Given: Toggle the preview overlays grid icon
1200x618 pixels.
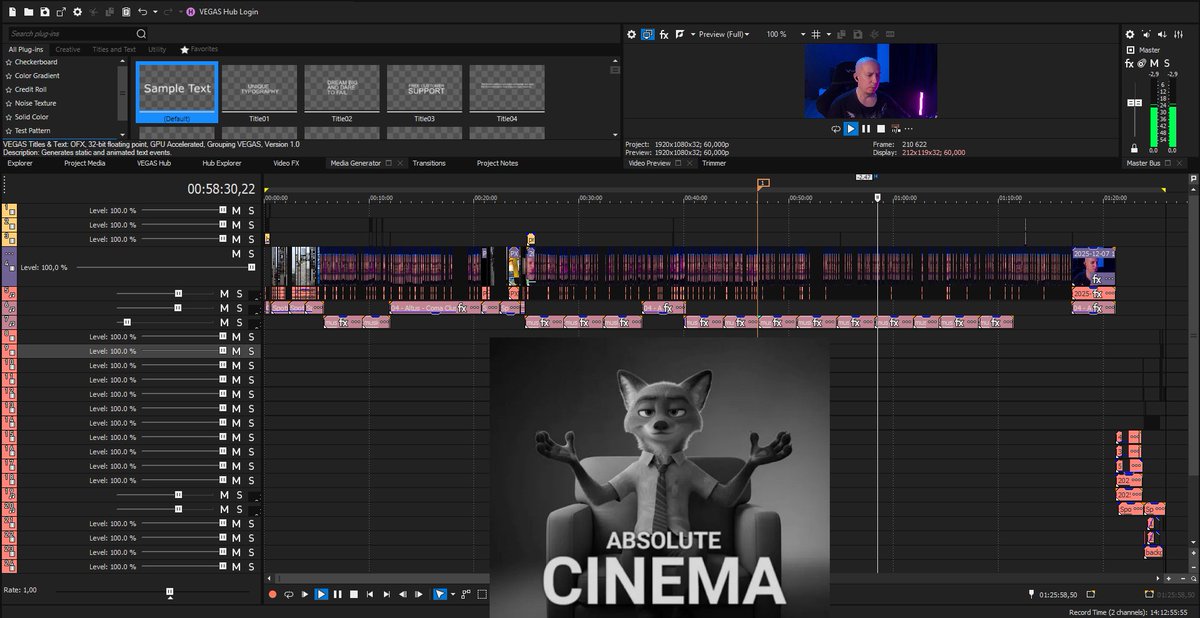Looking at the screenshot, I should (816, 34).
